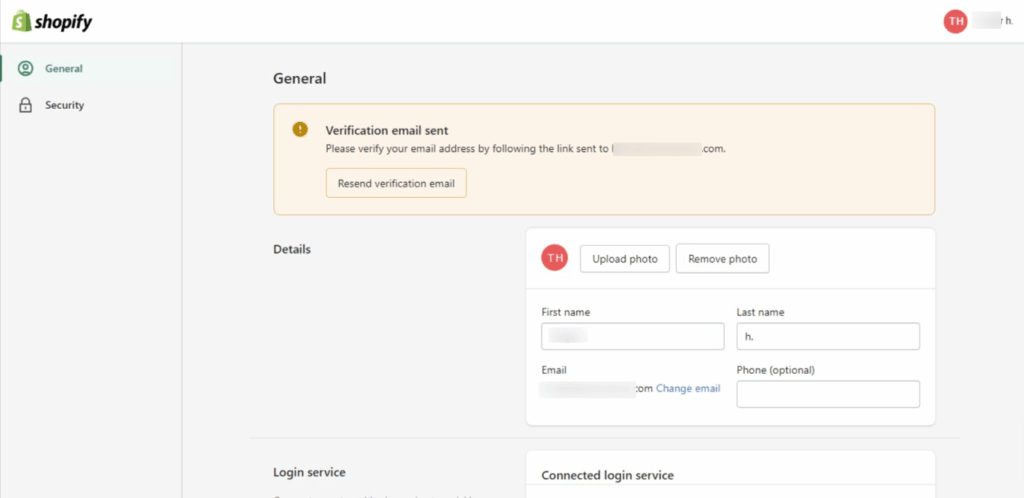Click the General profile icon in sidebar
This screenshot has width=1024, height=498.
coord(25,69)
